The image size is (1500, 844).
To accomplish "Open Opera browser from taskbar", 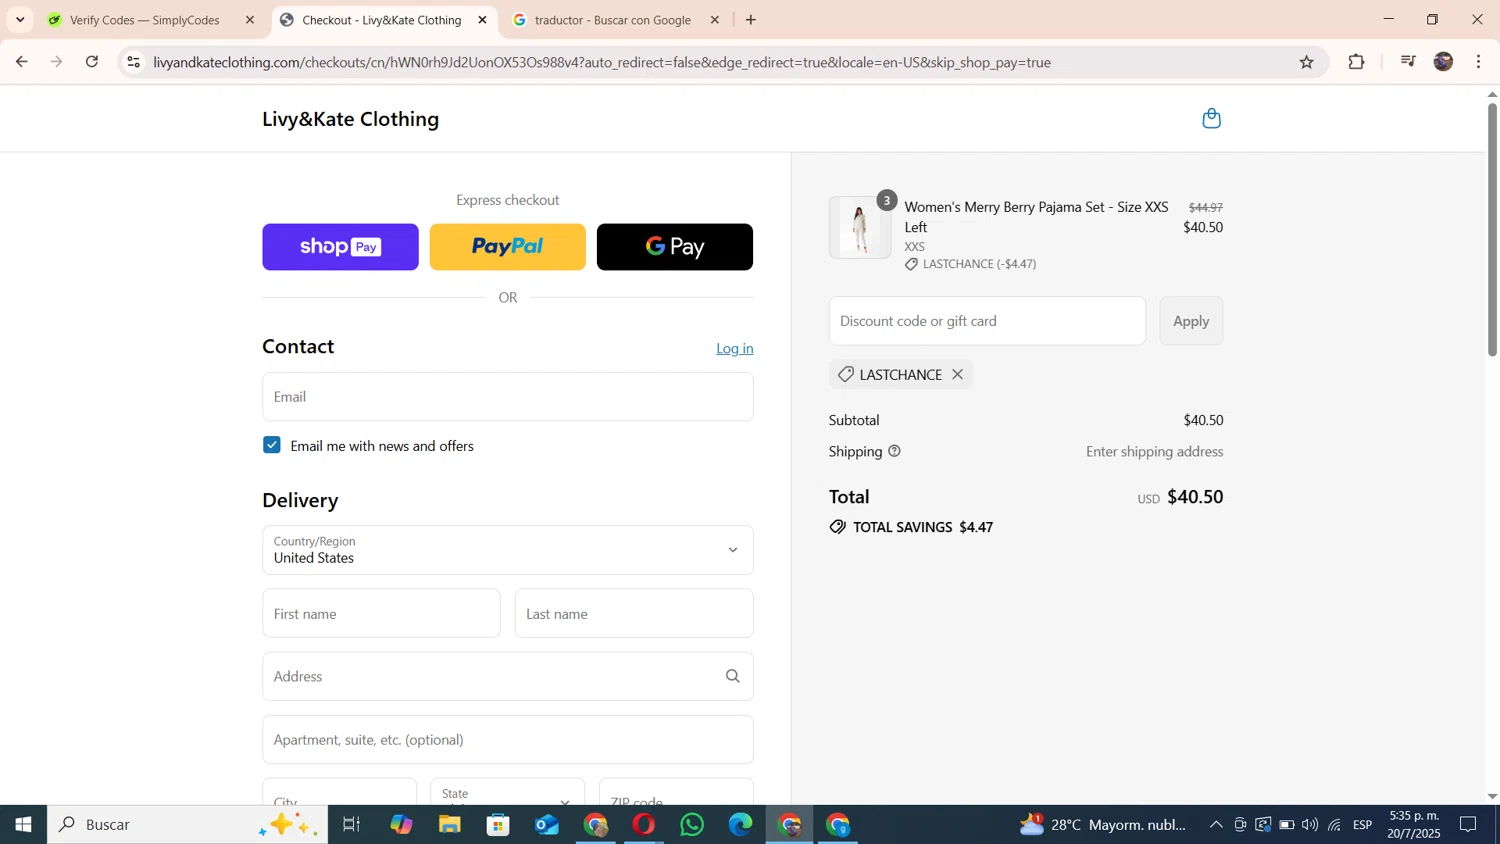I will pos(644,825).
